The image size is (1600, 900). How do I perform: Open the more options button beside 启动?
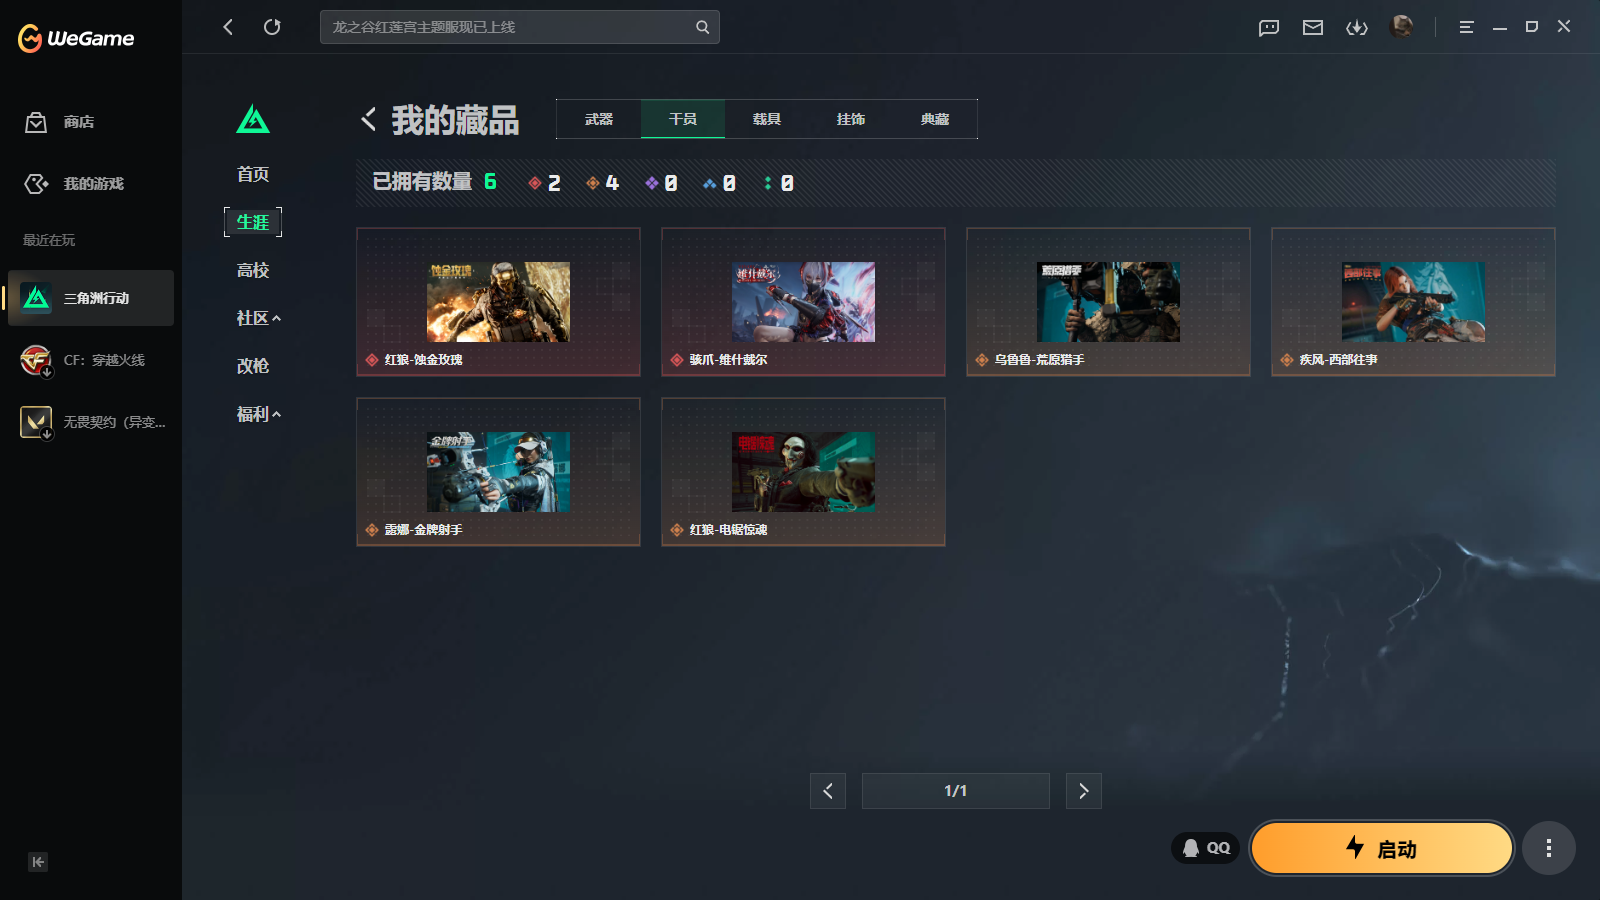(1549, 848)
